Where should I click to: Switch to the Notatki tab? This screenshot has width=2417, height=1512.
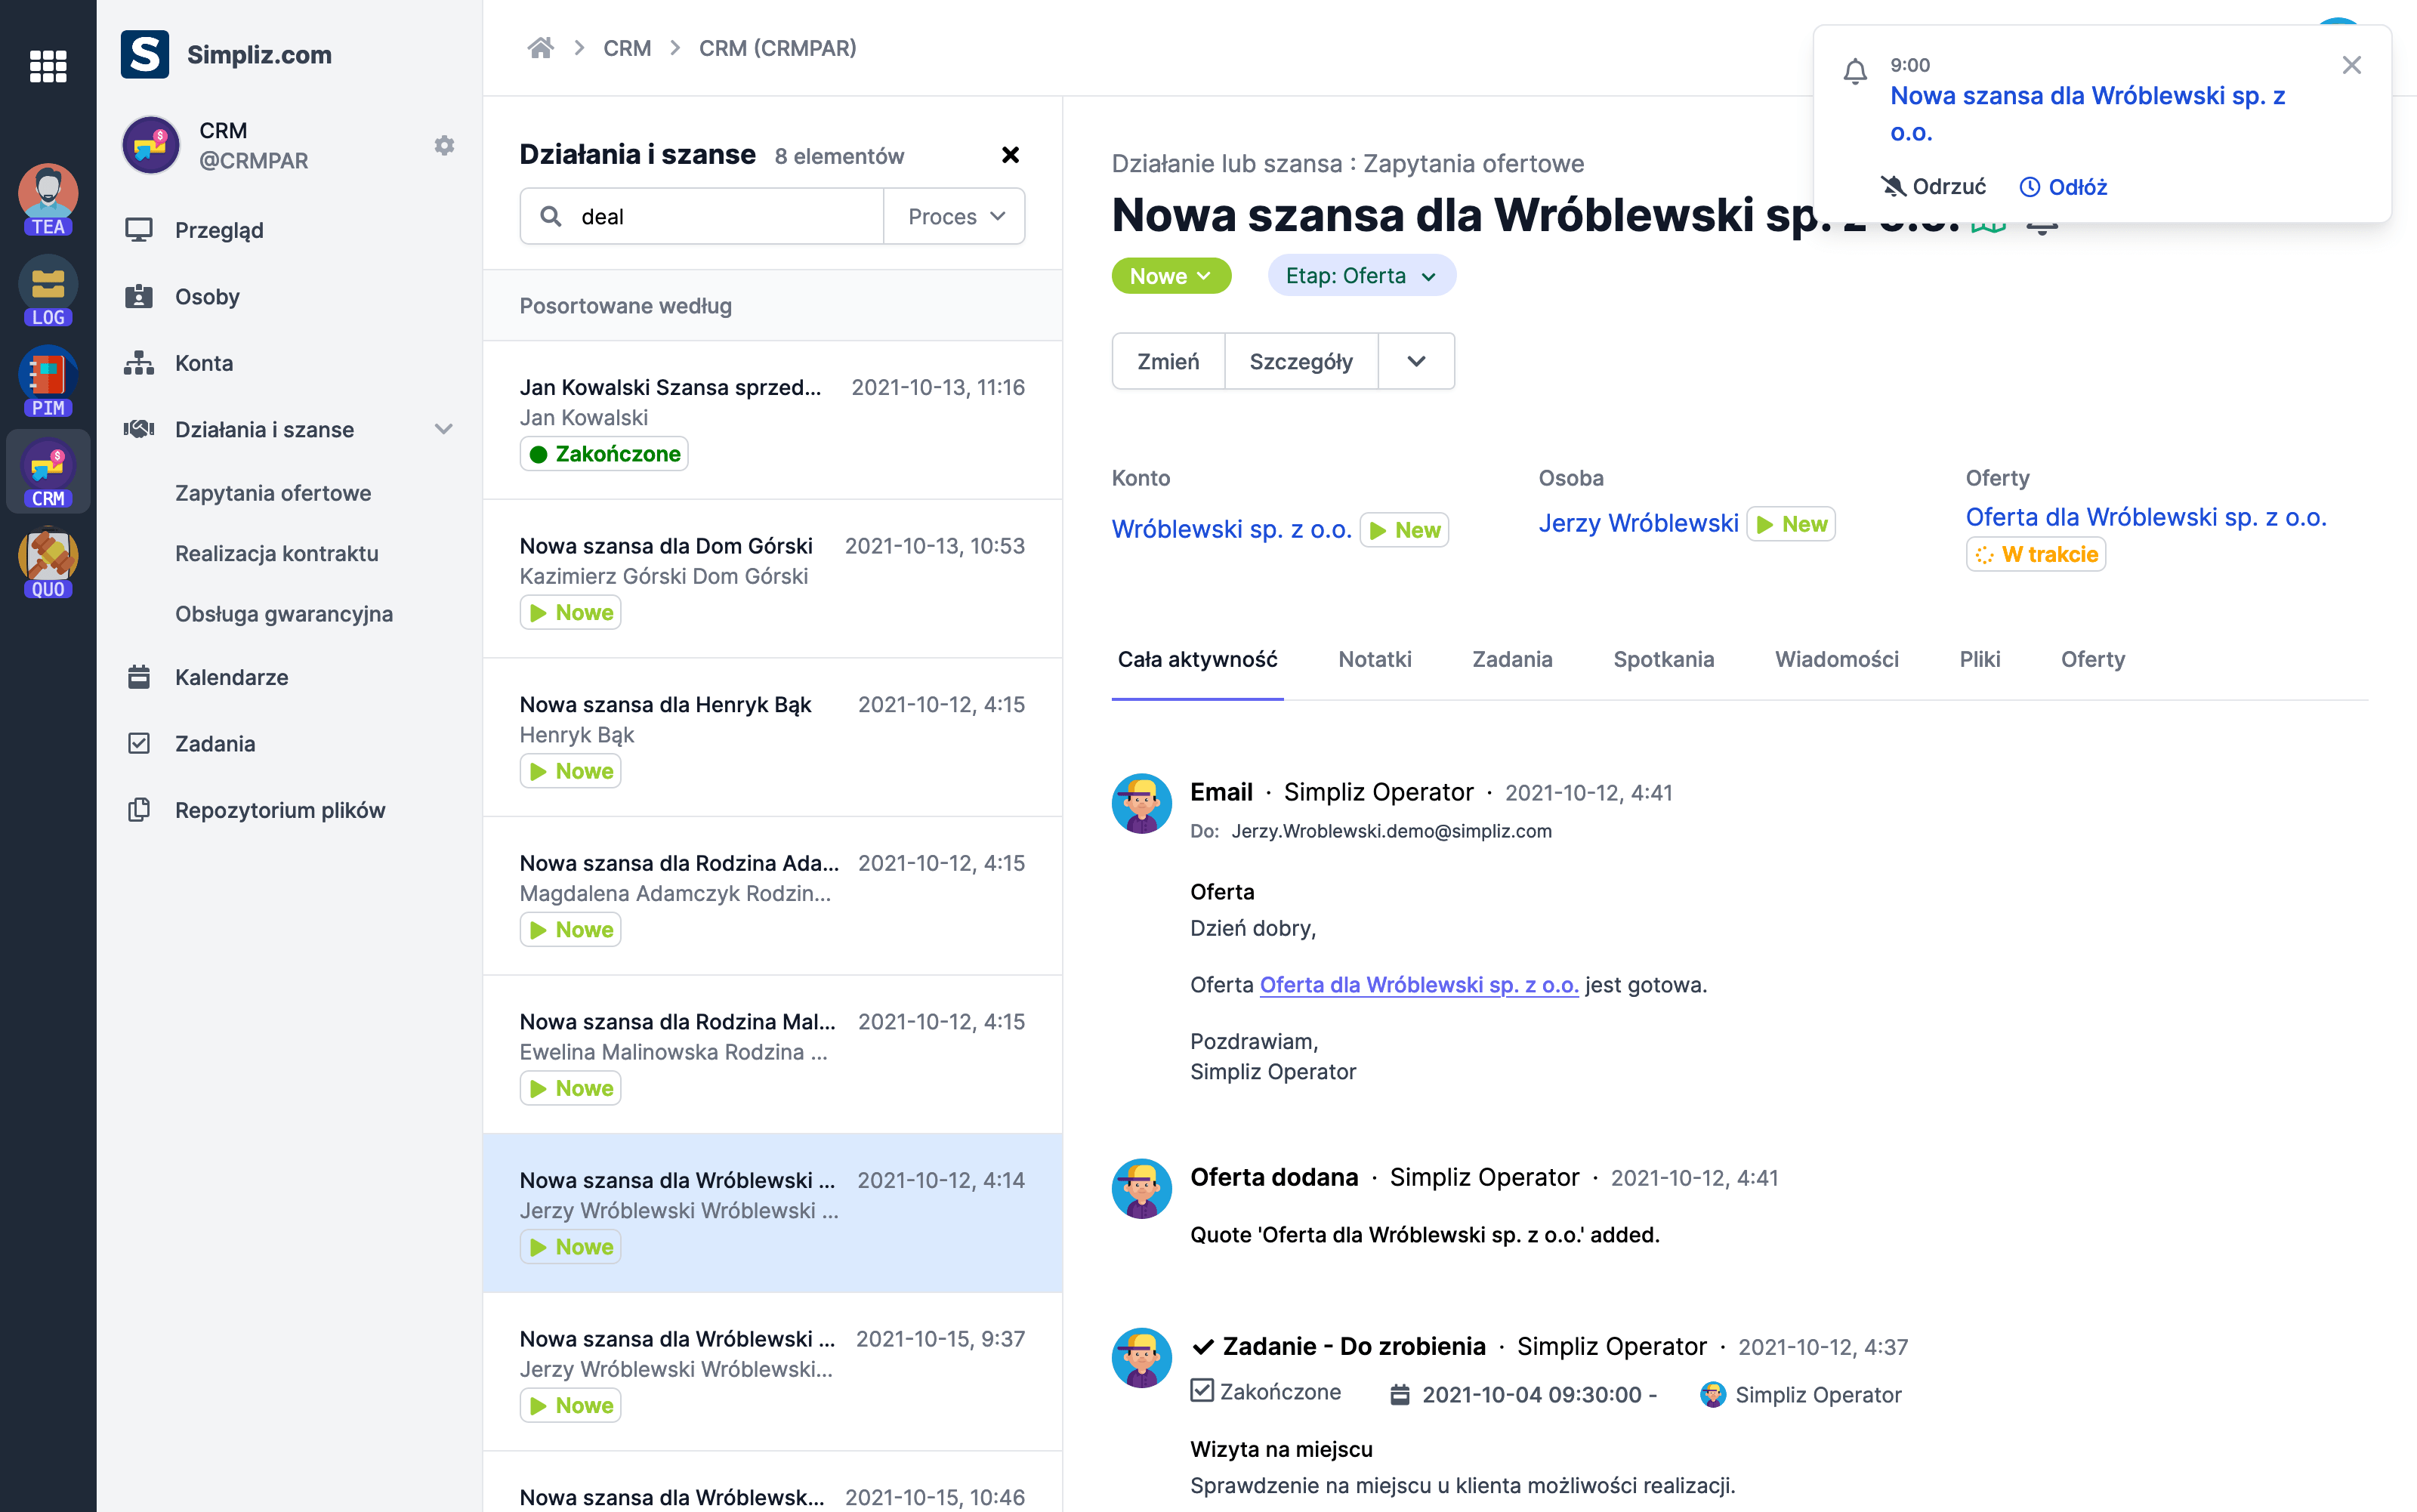point(1375,659)
